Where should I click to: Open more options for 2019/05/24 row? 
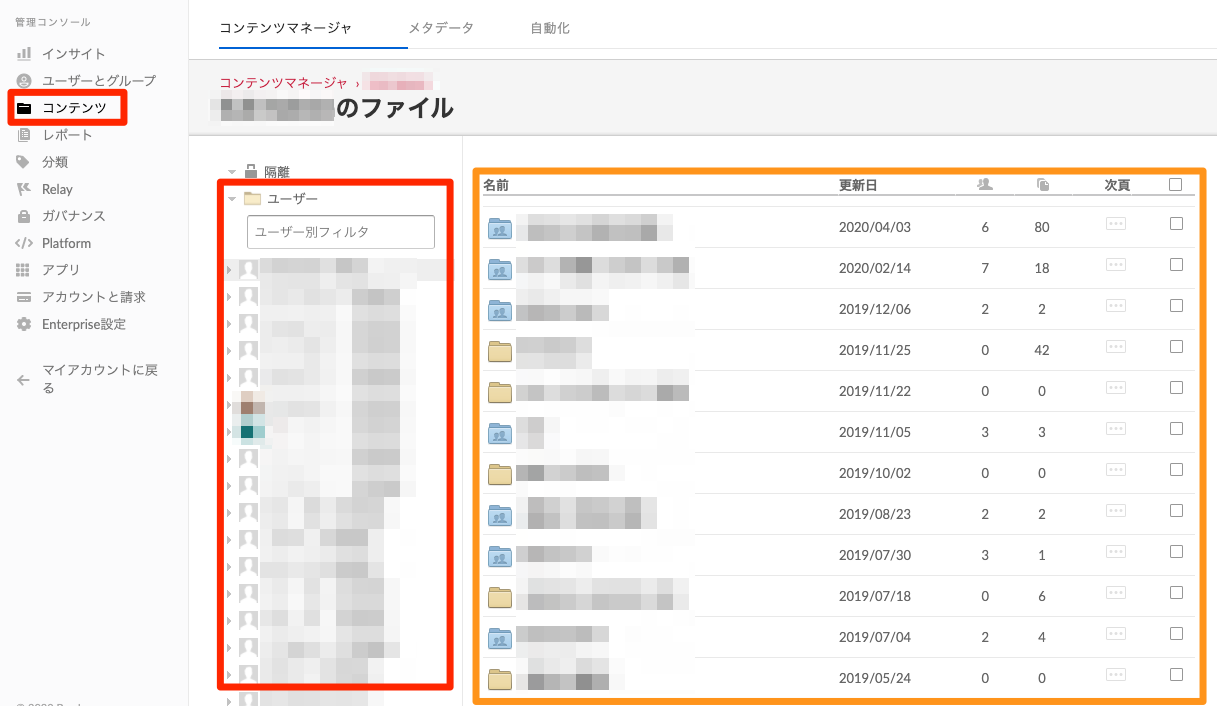tap(1116, 675)
